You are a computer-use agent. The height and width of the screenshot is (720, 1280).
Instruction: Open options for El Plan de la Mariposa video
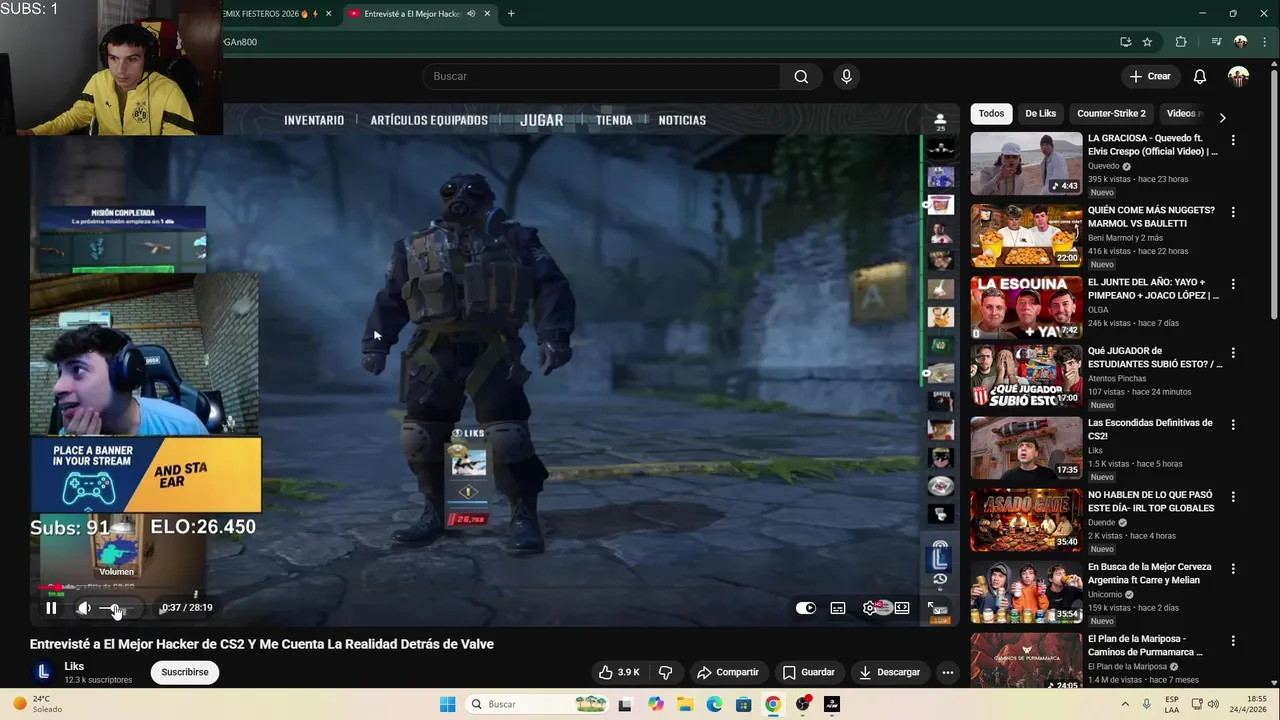tap(1233, 642)
